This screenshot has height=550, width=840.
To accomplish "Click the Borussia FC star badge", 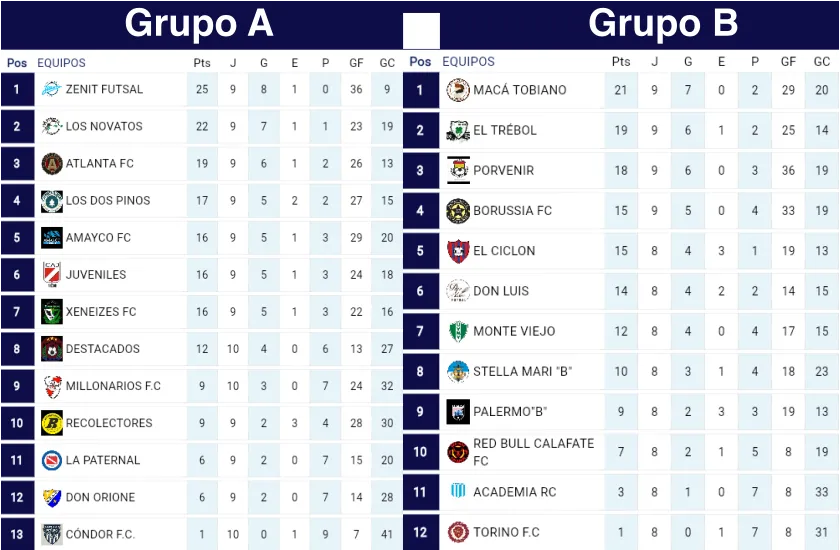I will 458,211.
